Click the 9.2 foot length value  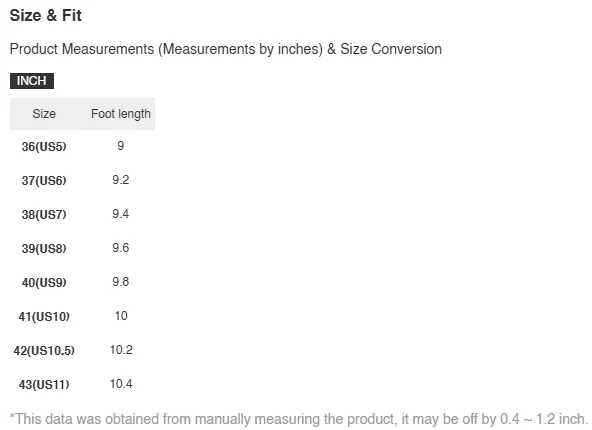click(121, 180)
